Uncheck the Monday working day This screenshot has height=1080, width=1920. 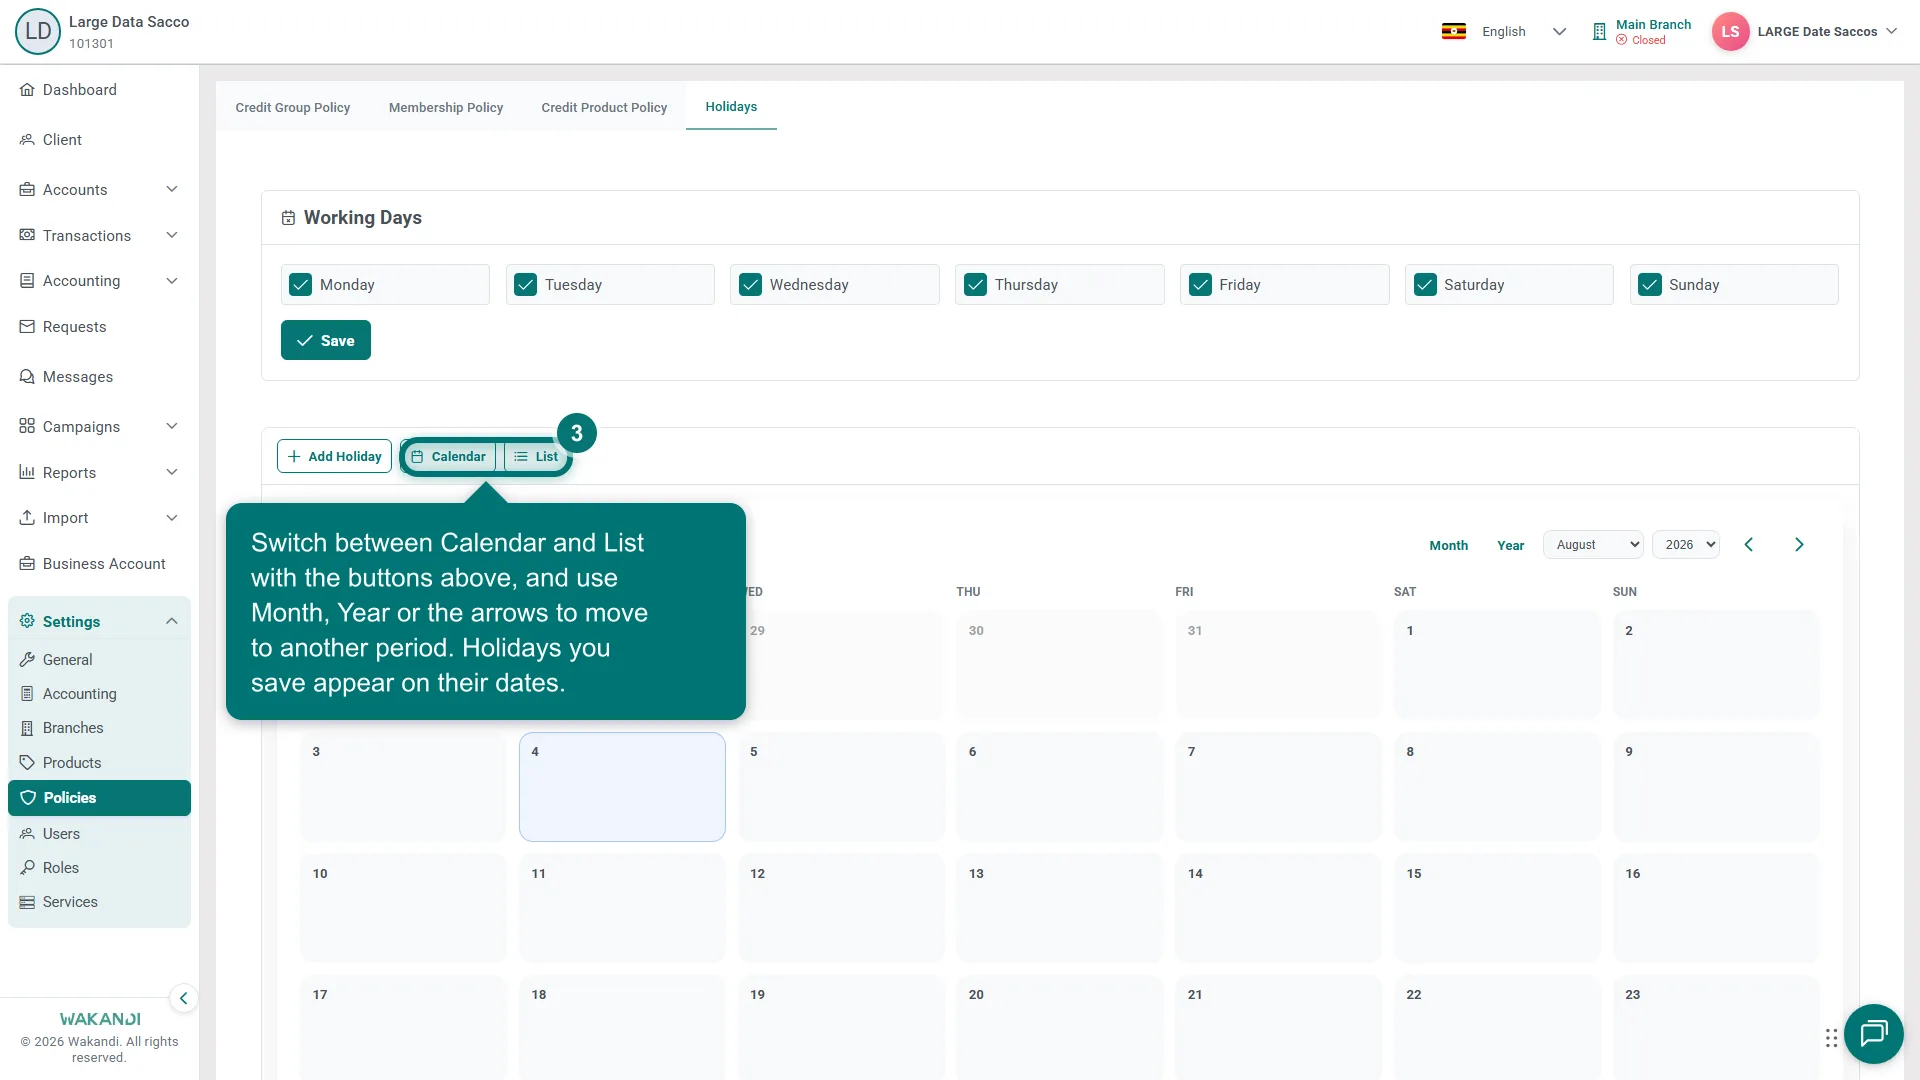click(x=301, y=285)
